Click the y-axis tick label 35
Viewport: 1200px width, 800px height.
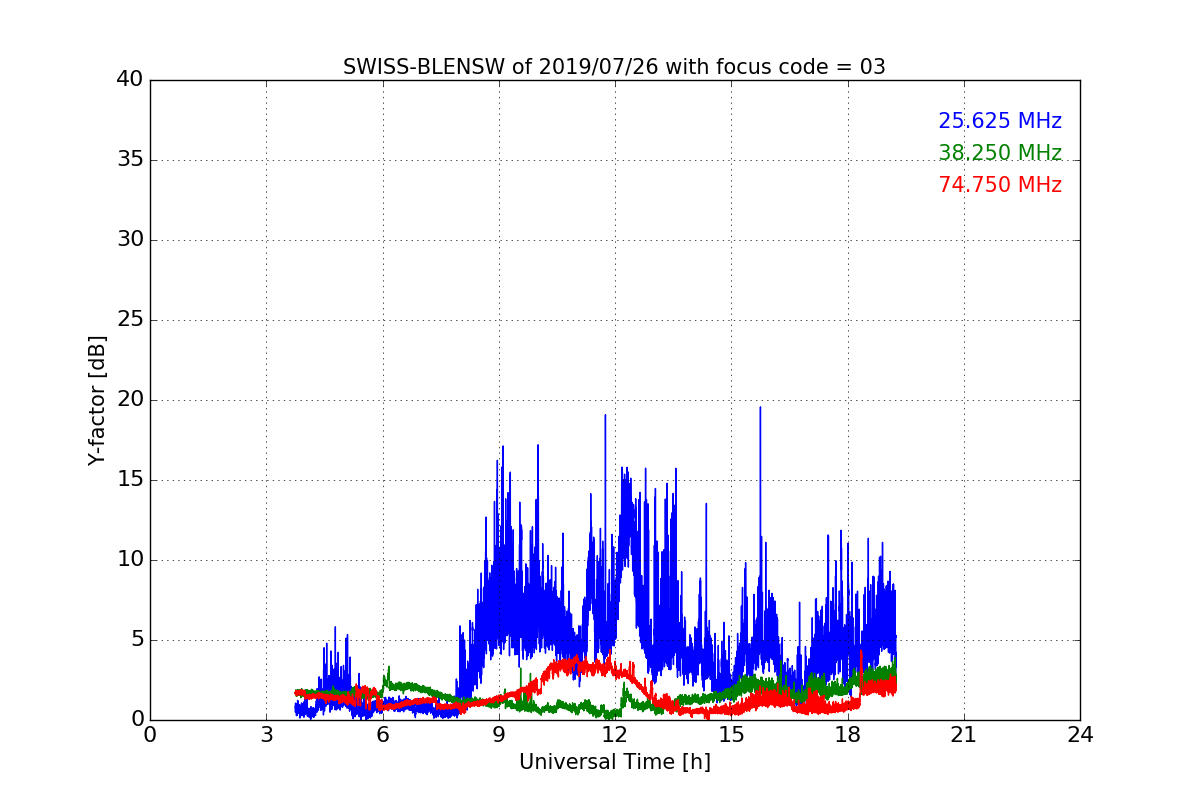(129, 160)
